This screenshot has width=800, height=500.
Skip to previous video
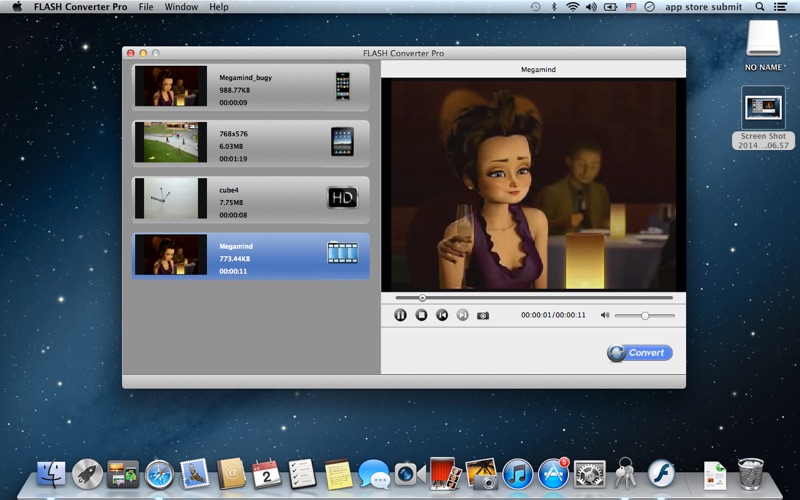click(442, 315)
